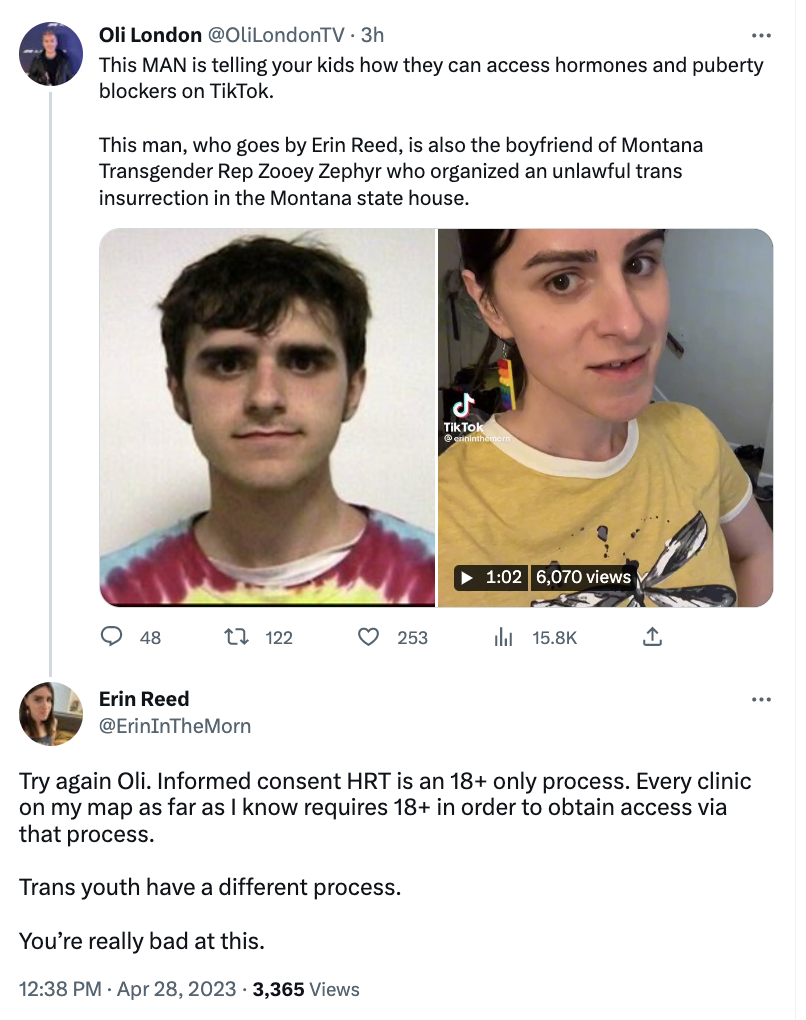
Task: Click the reply speech bubble icon
Action: point(114,637)
